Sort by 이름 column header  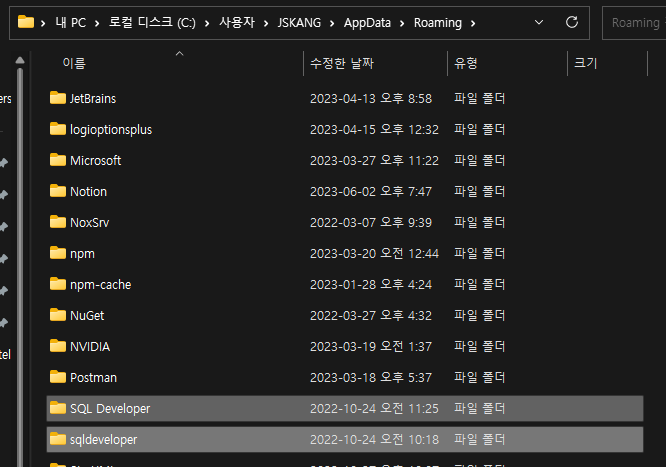(74, 63)
